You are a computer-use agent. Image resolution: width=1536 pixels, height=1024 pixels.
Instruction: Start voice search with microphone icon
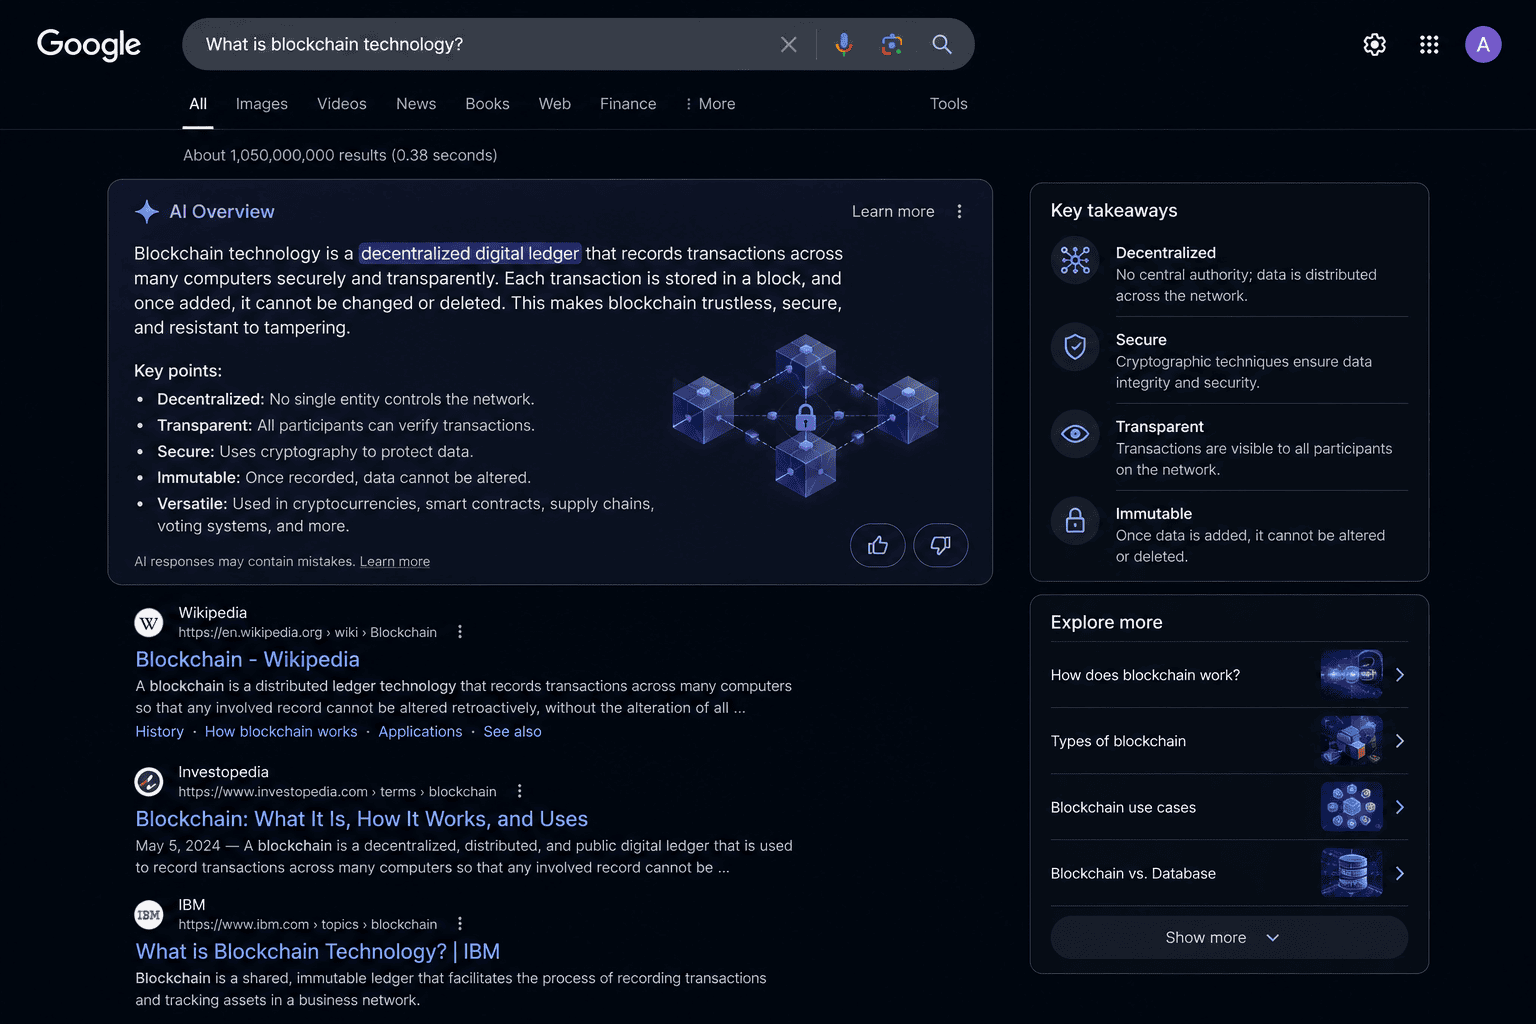pyautogui.click(x=844, y=44)
